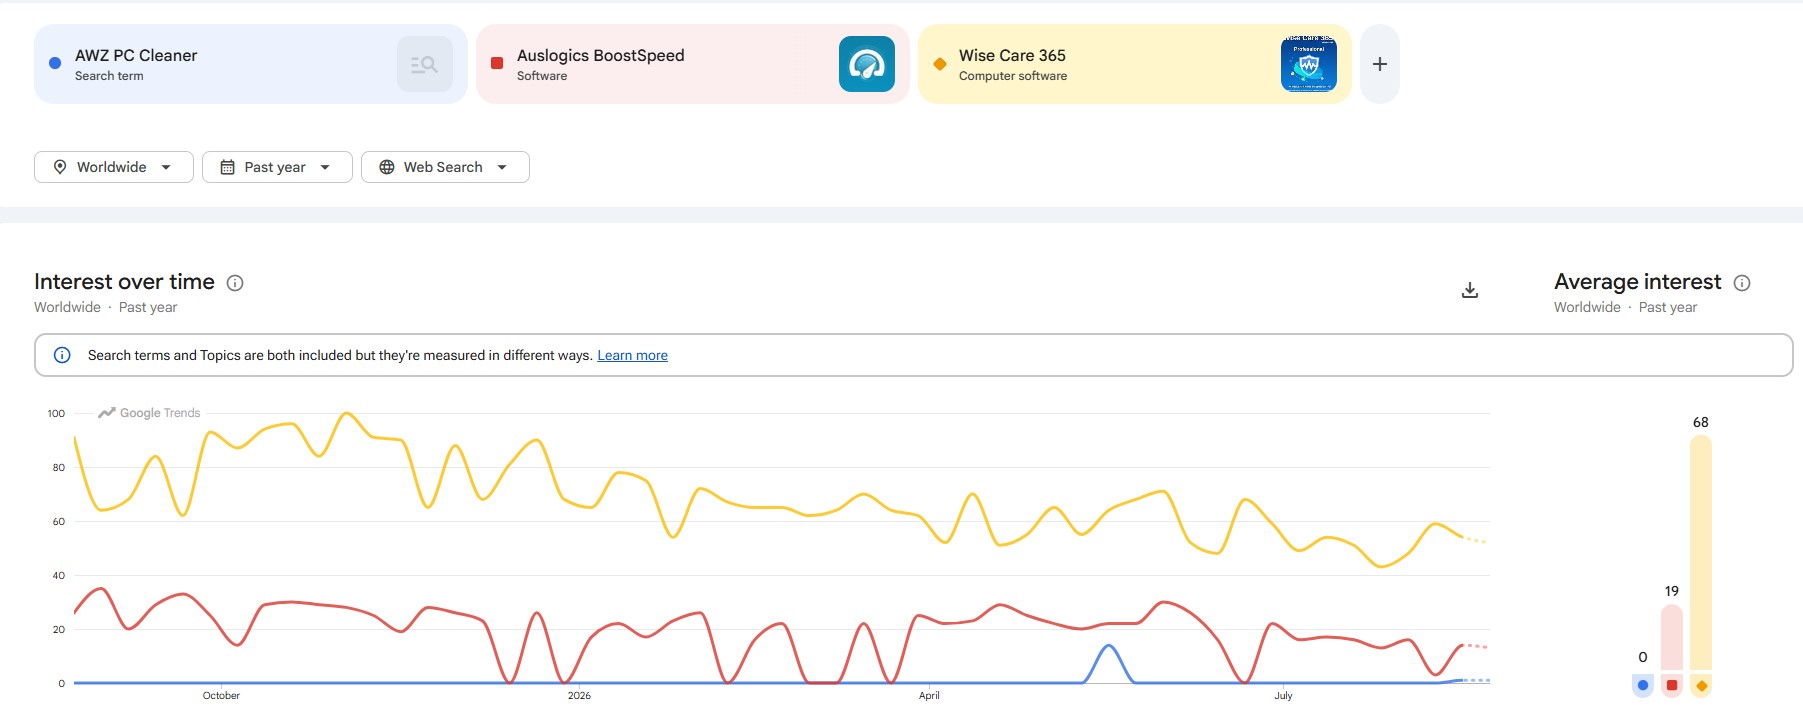Viewport: 1803px width, 728px height.
Task: Click the blue legend marker under average bars
Action: point(1643,685)
